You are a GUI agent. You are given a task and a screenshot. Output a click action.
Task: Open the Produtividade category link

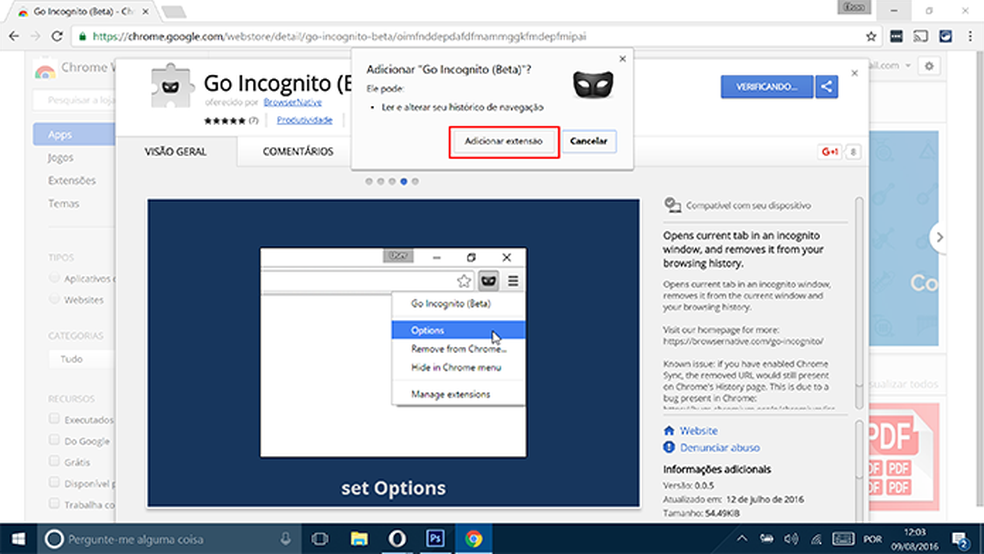click(304, 120)
